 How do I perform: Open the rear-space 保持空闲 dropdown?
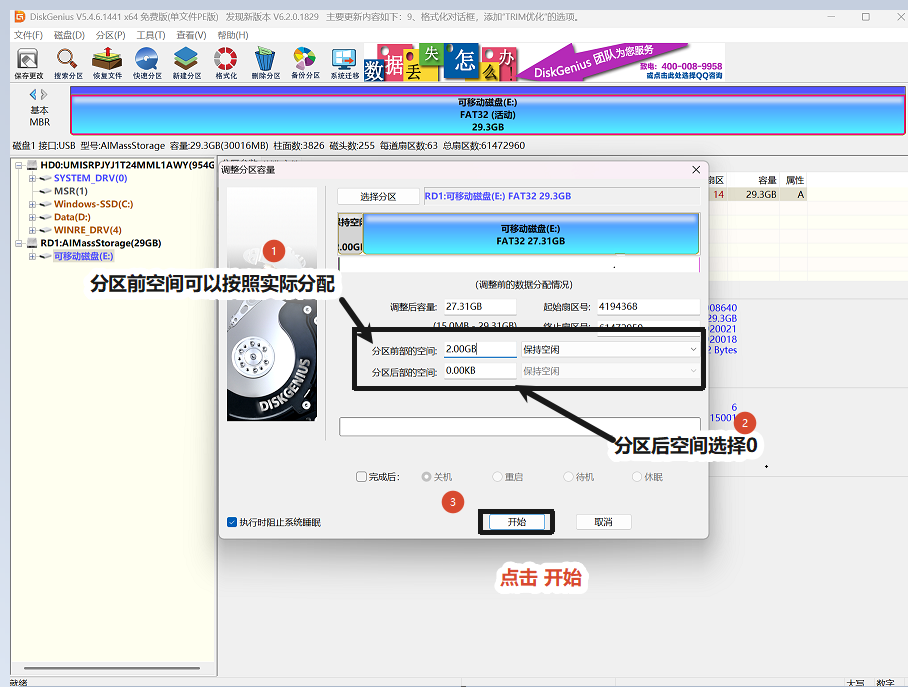(x=610, y=371)
